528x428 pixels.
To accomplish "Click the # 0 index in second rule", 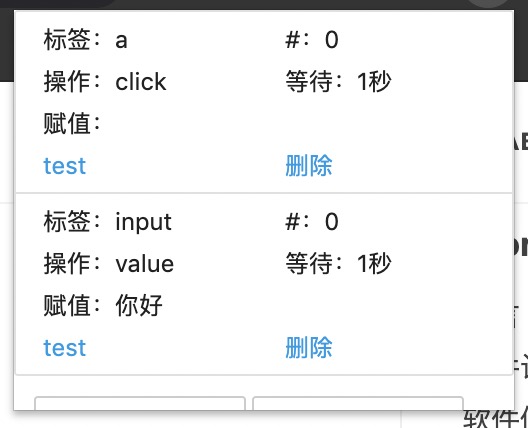I will point(312,222).
